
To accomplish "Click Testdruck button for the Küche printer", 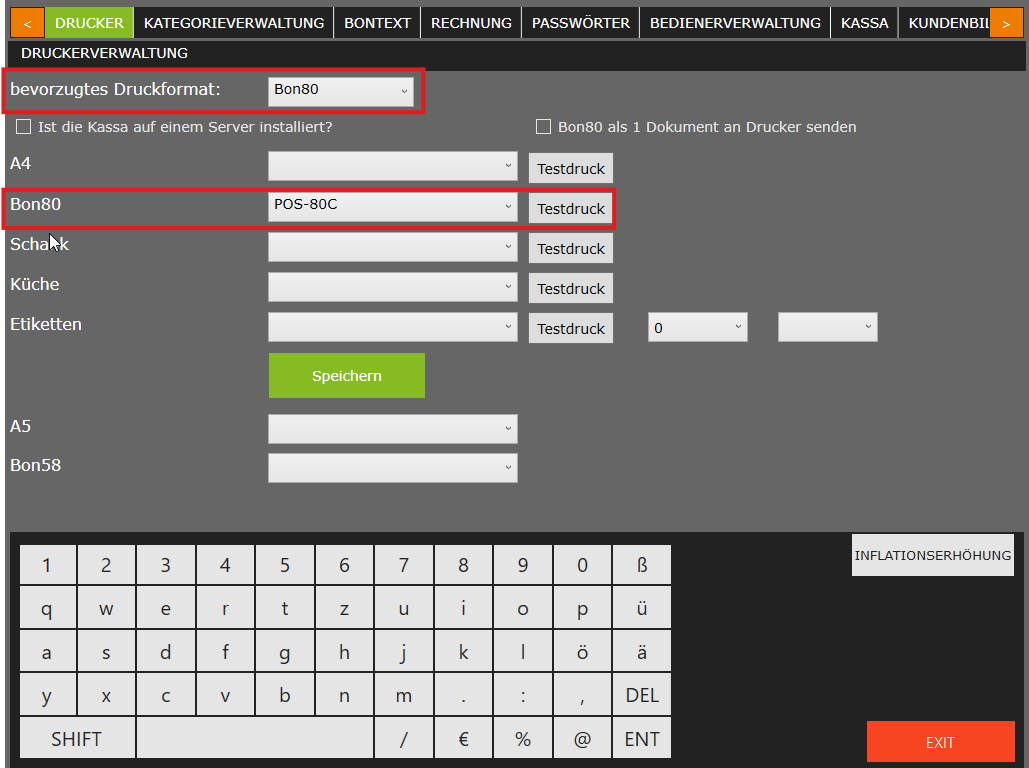I will (x=571, y=289).
